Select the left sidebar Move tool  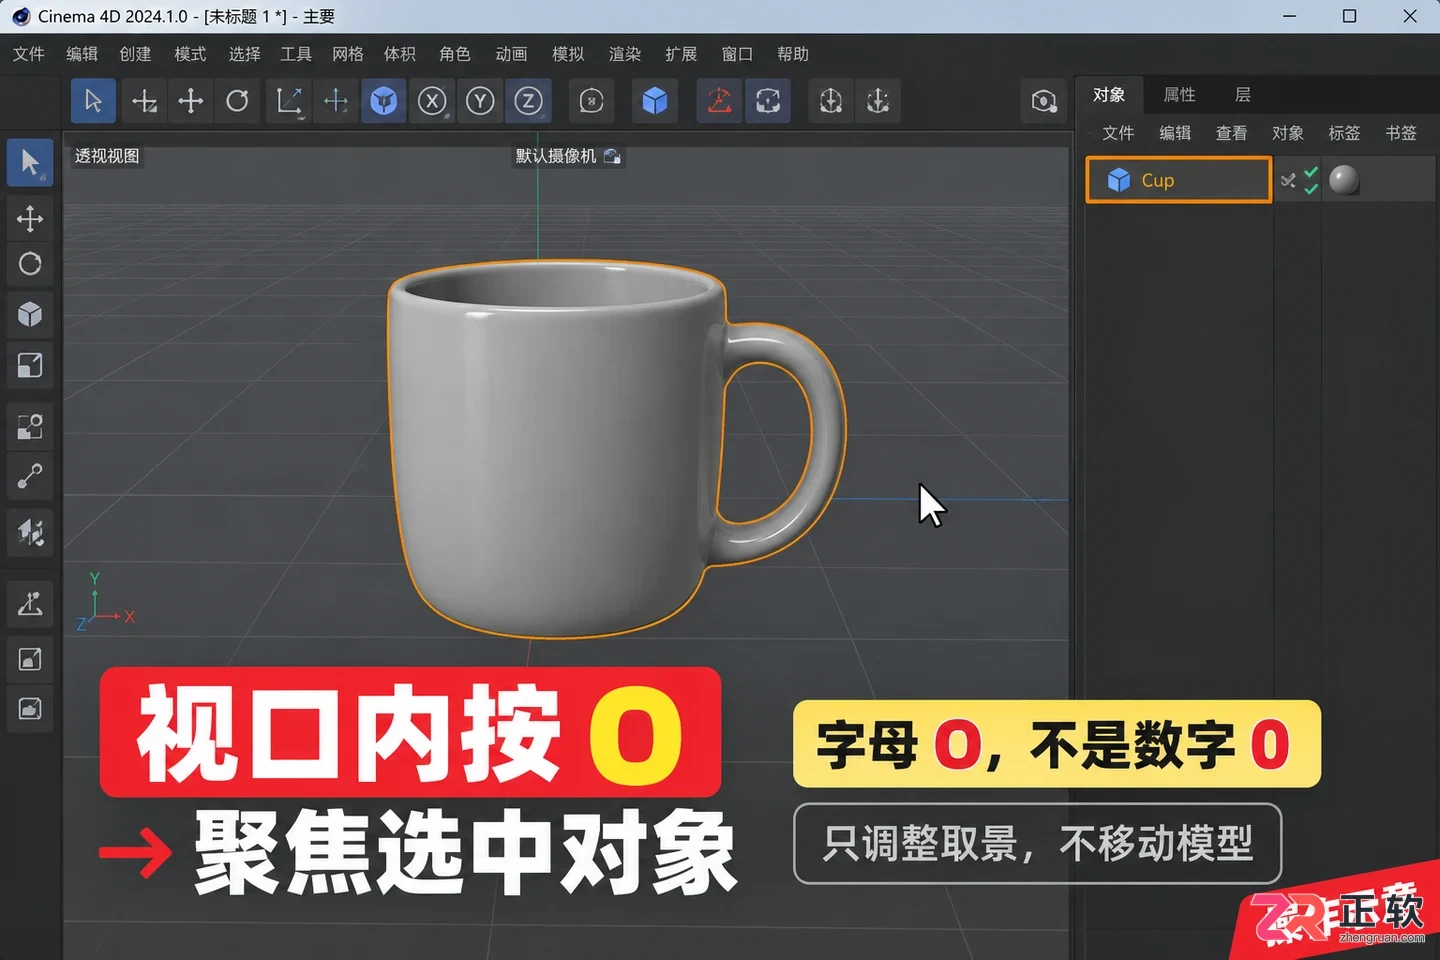[30, 218]
